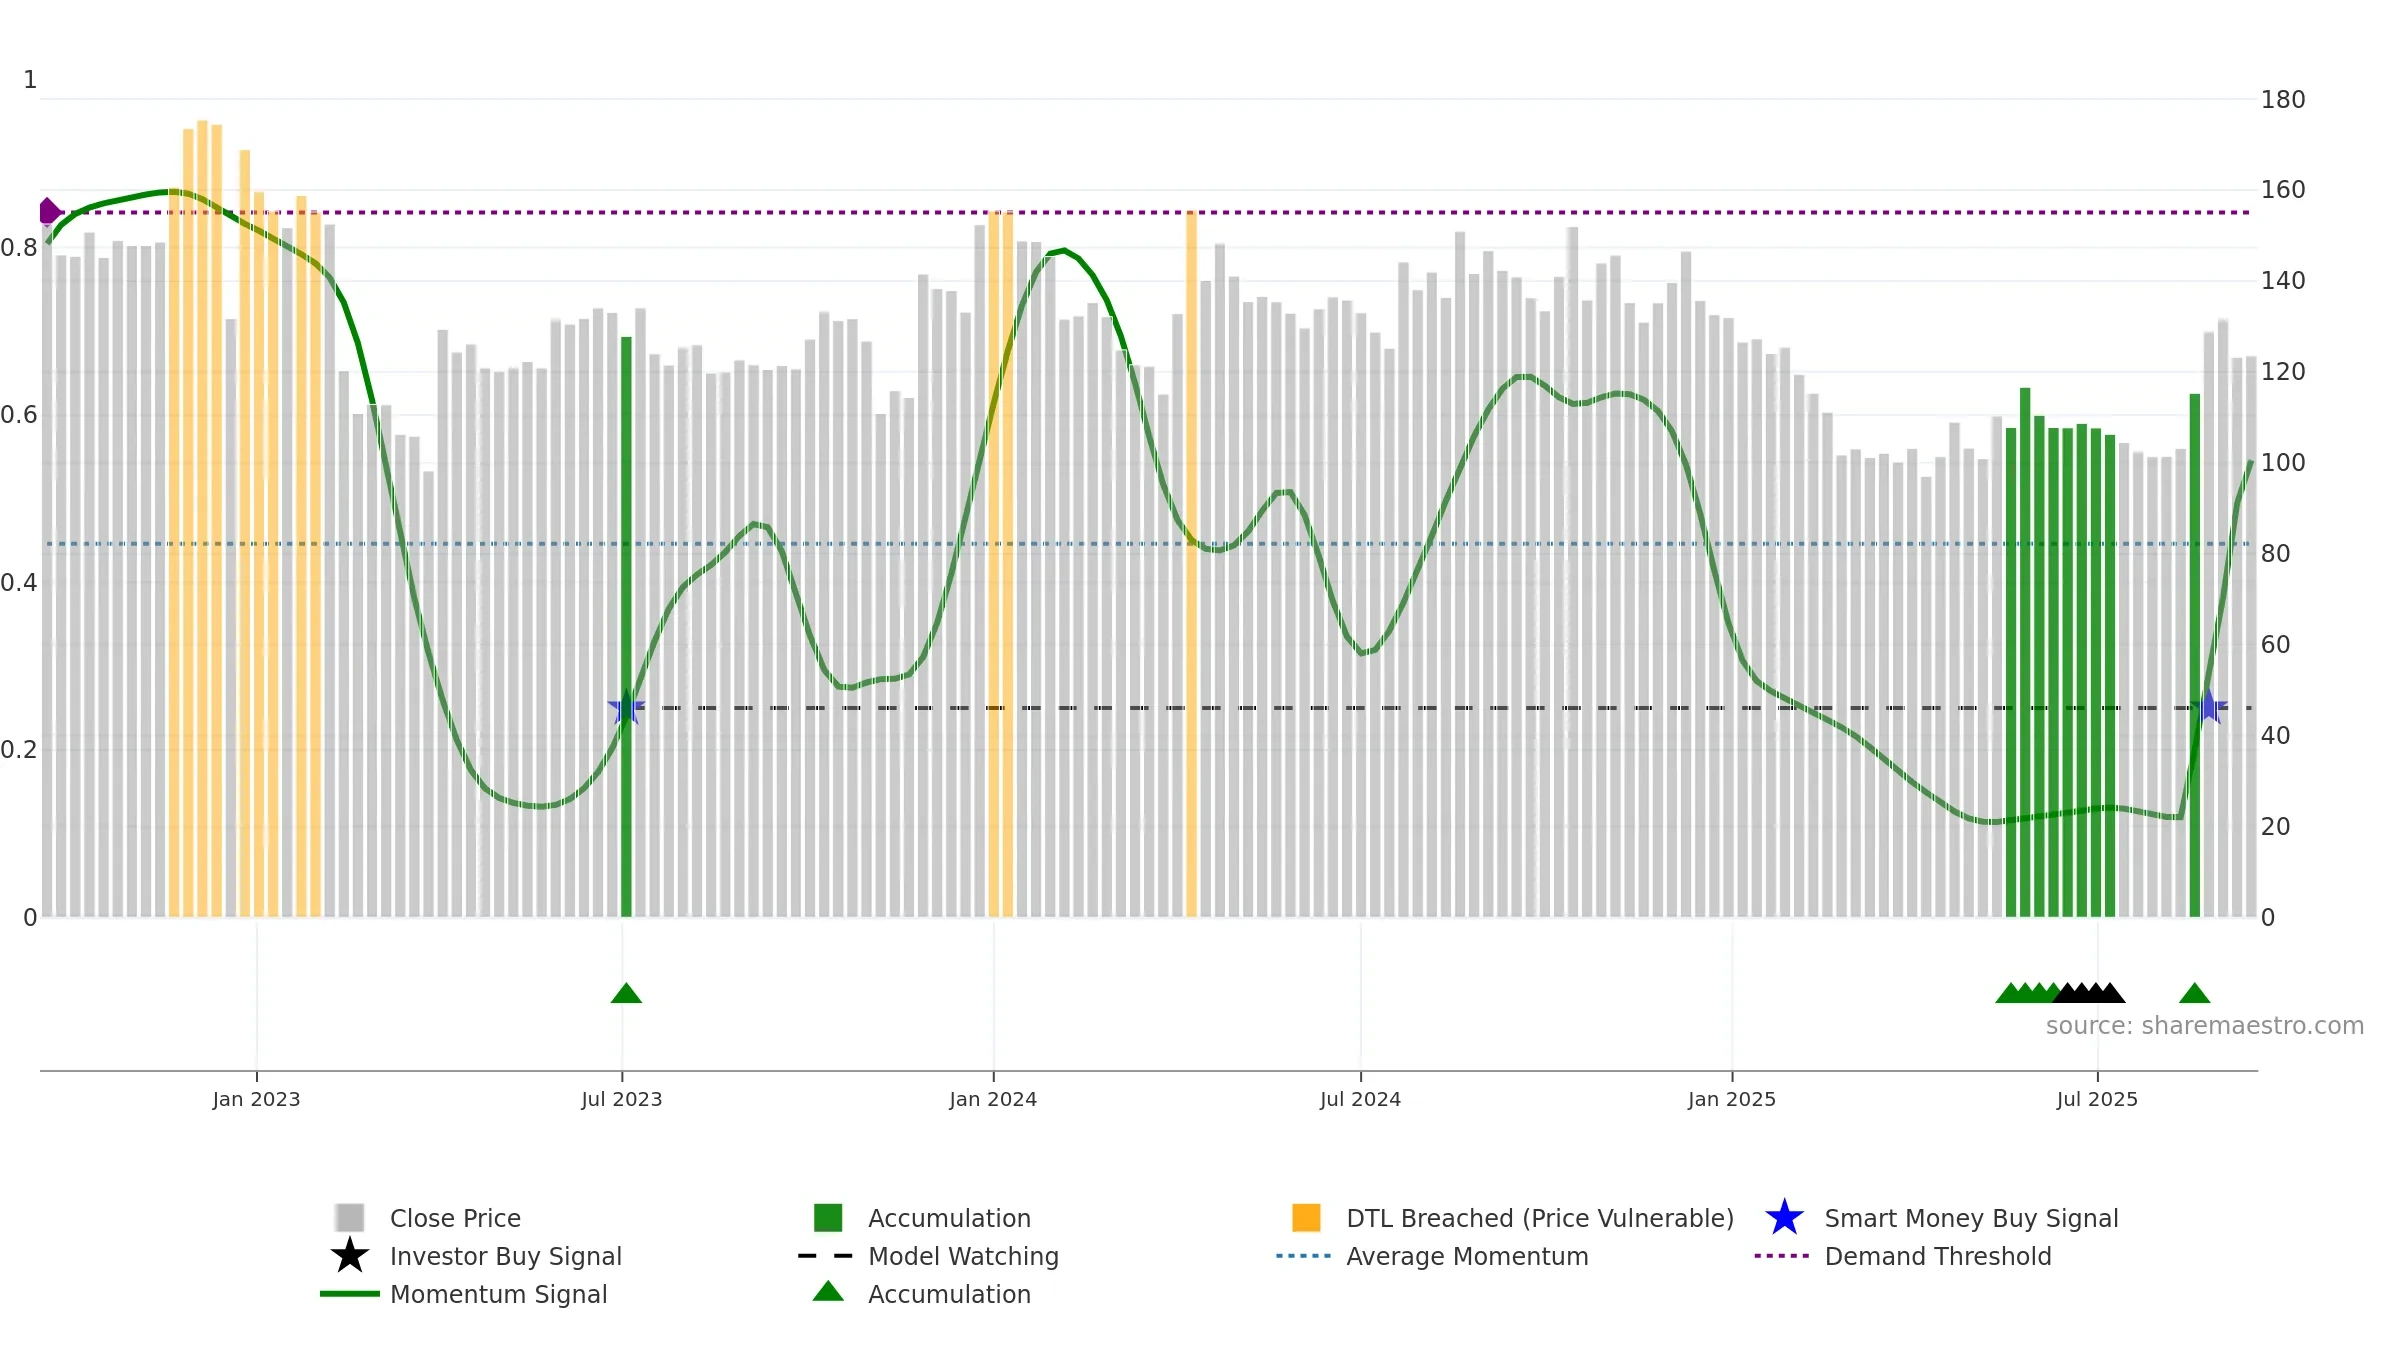This screenshot has width=2400, height=1350.
Task: Click the green Accumulation triangle legend icon
Action: [828, 1291]
